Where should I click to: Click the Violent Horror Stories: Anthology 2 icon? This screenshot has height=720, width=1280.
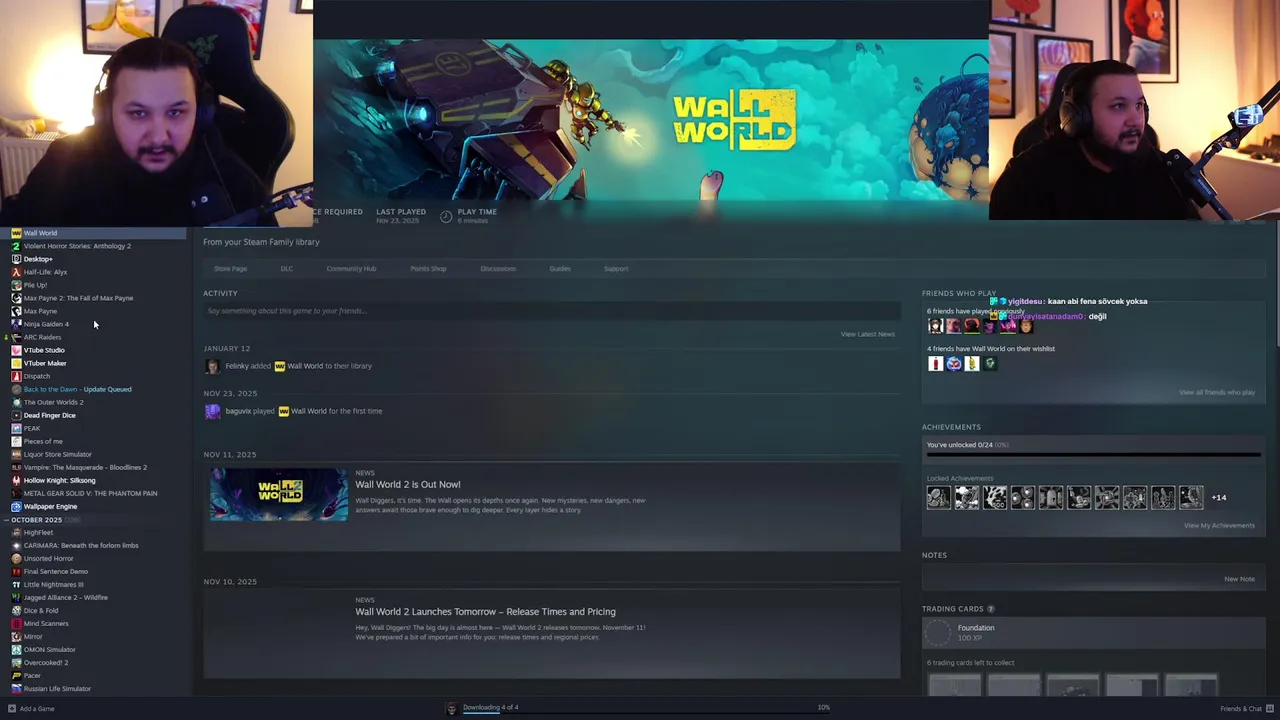click(16, 246)
